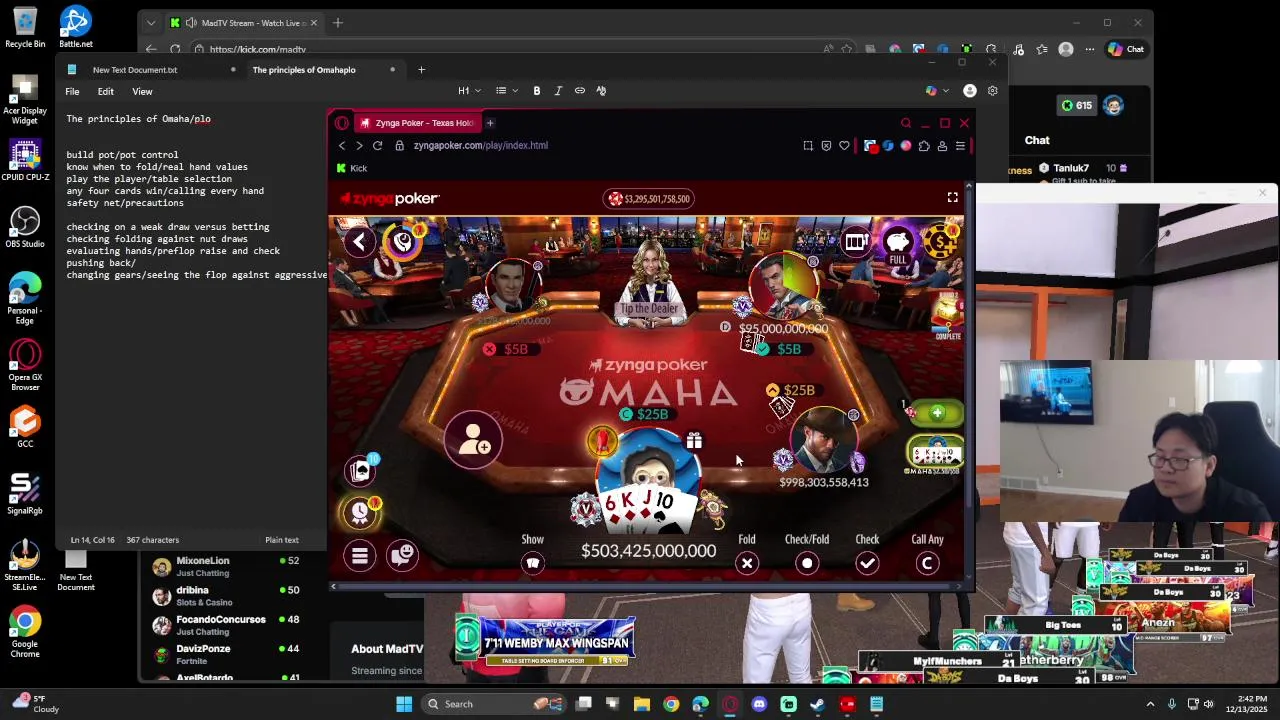Click the Plain text status bar entry
Viewport: 1280px width, 720px height.
[282, 540]
